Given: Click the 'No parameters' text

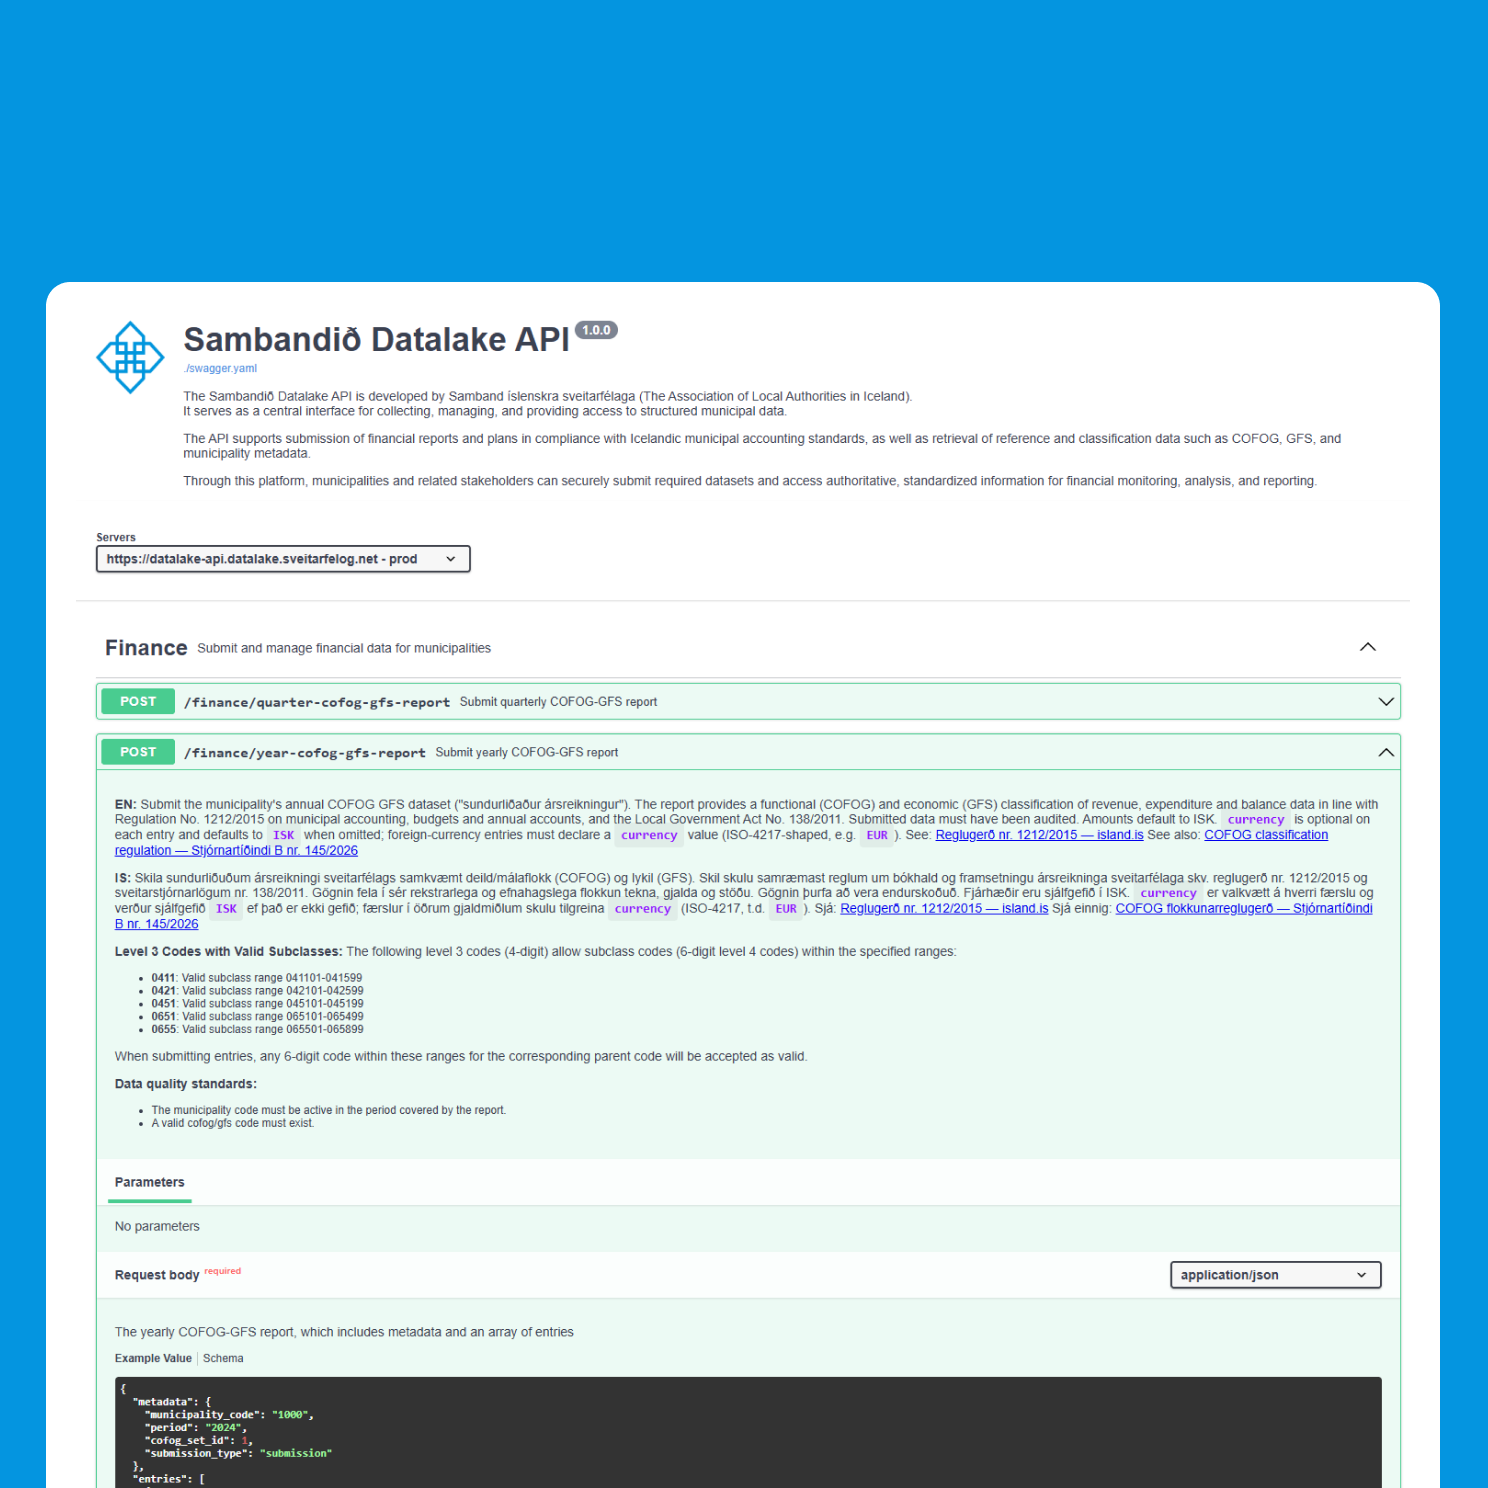Looking at the screenshot, I should click(157, 1226).
